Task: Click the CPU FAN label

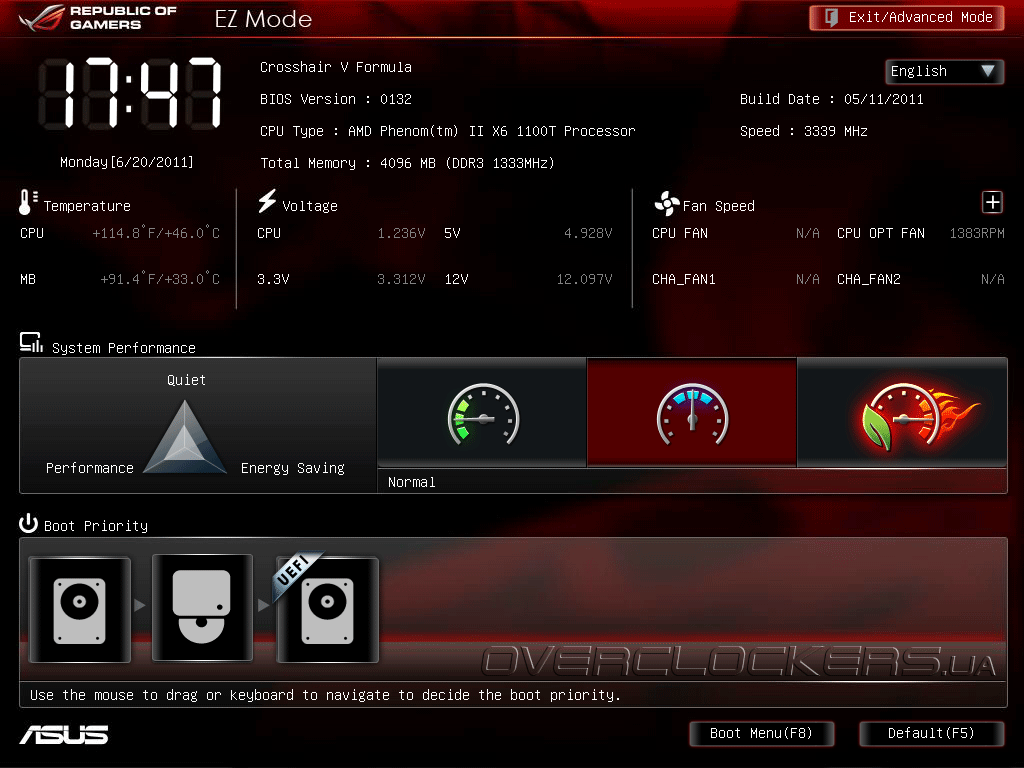Action: tap(680, 233)
